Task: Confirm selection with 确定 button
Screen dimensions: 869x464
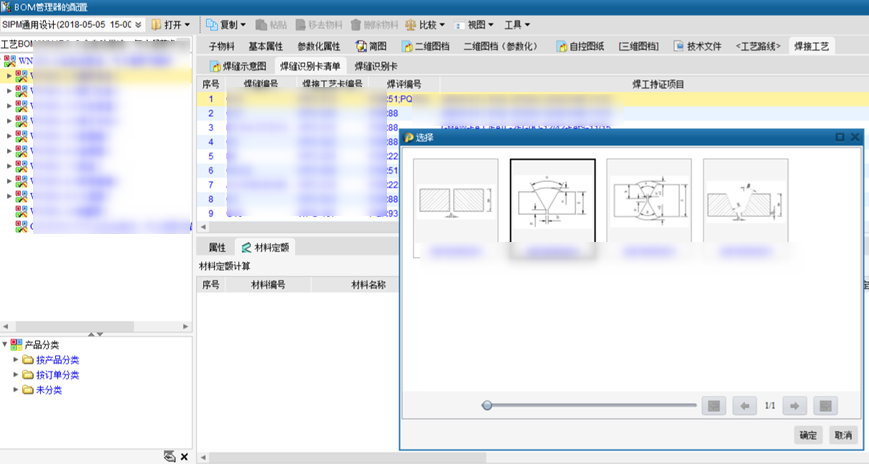Action: (x=808, y=435)
